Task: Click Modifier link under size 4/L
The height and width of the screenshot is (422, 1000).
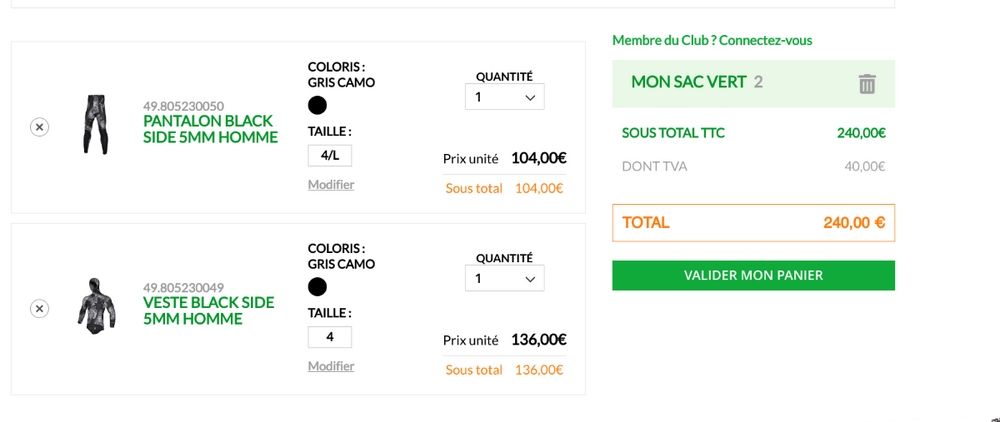Action: (x=331, y=185)
